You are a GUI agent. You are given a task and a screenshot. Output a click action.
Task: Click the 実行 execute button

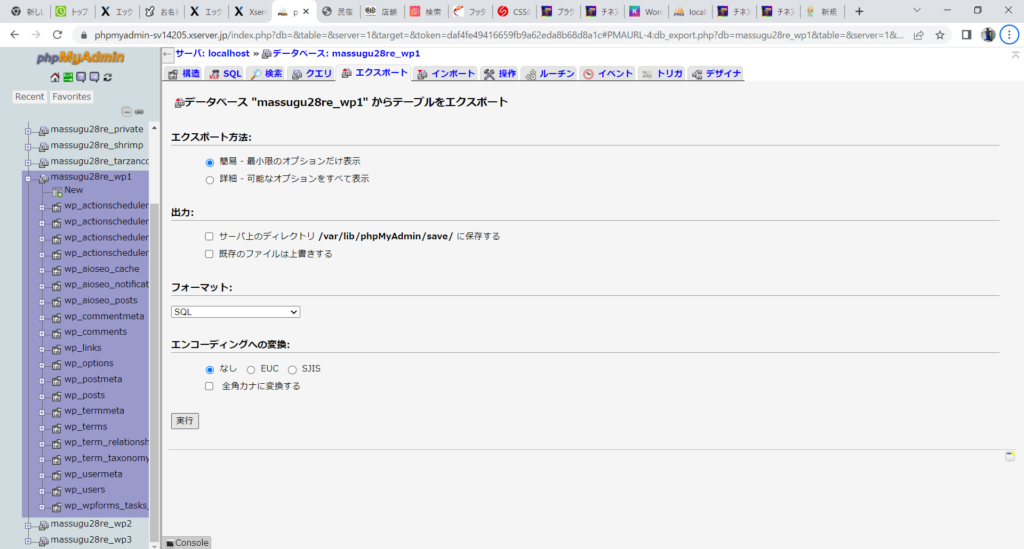185,421
